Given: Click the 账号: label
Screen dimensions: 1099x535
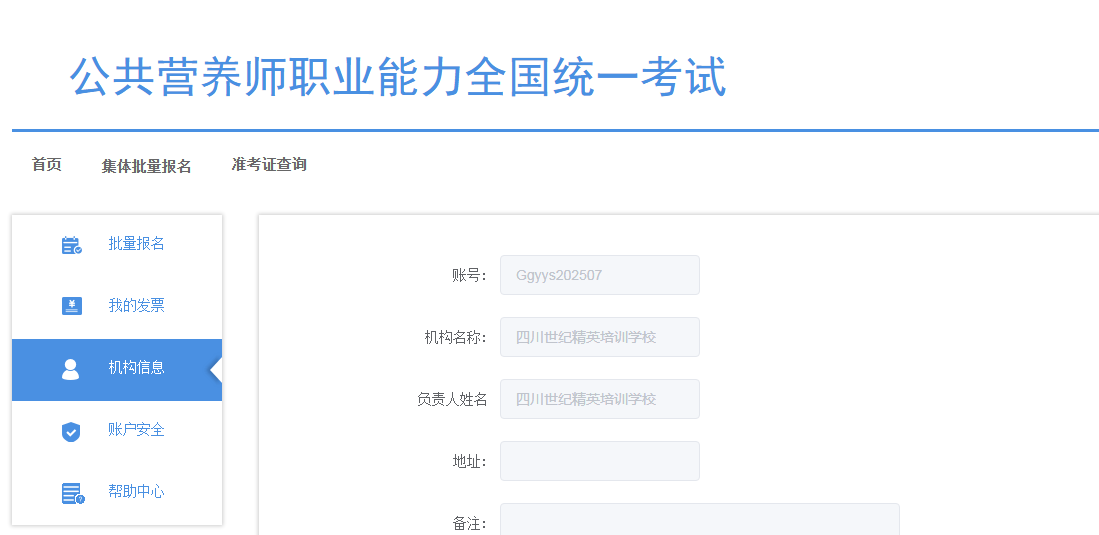Looking at the screenshot, I should point(470,276).
